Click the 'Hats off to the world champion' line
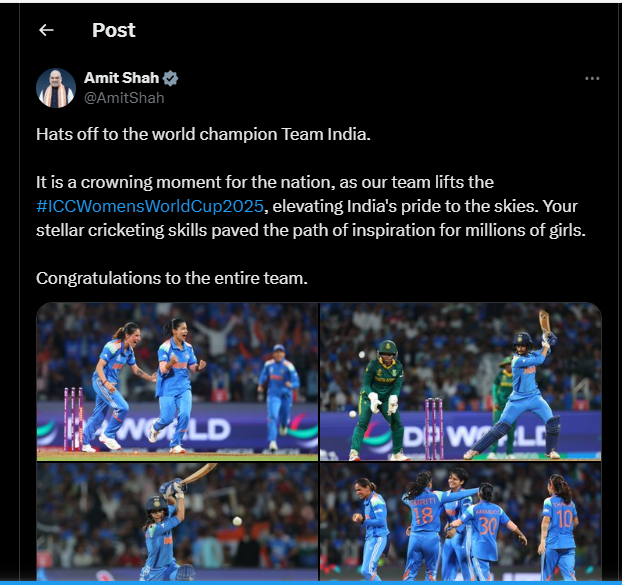The image size is (622, 585). click(203, 134)
